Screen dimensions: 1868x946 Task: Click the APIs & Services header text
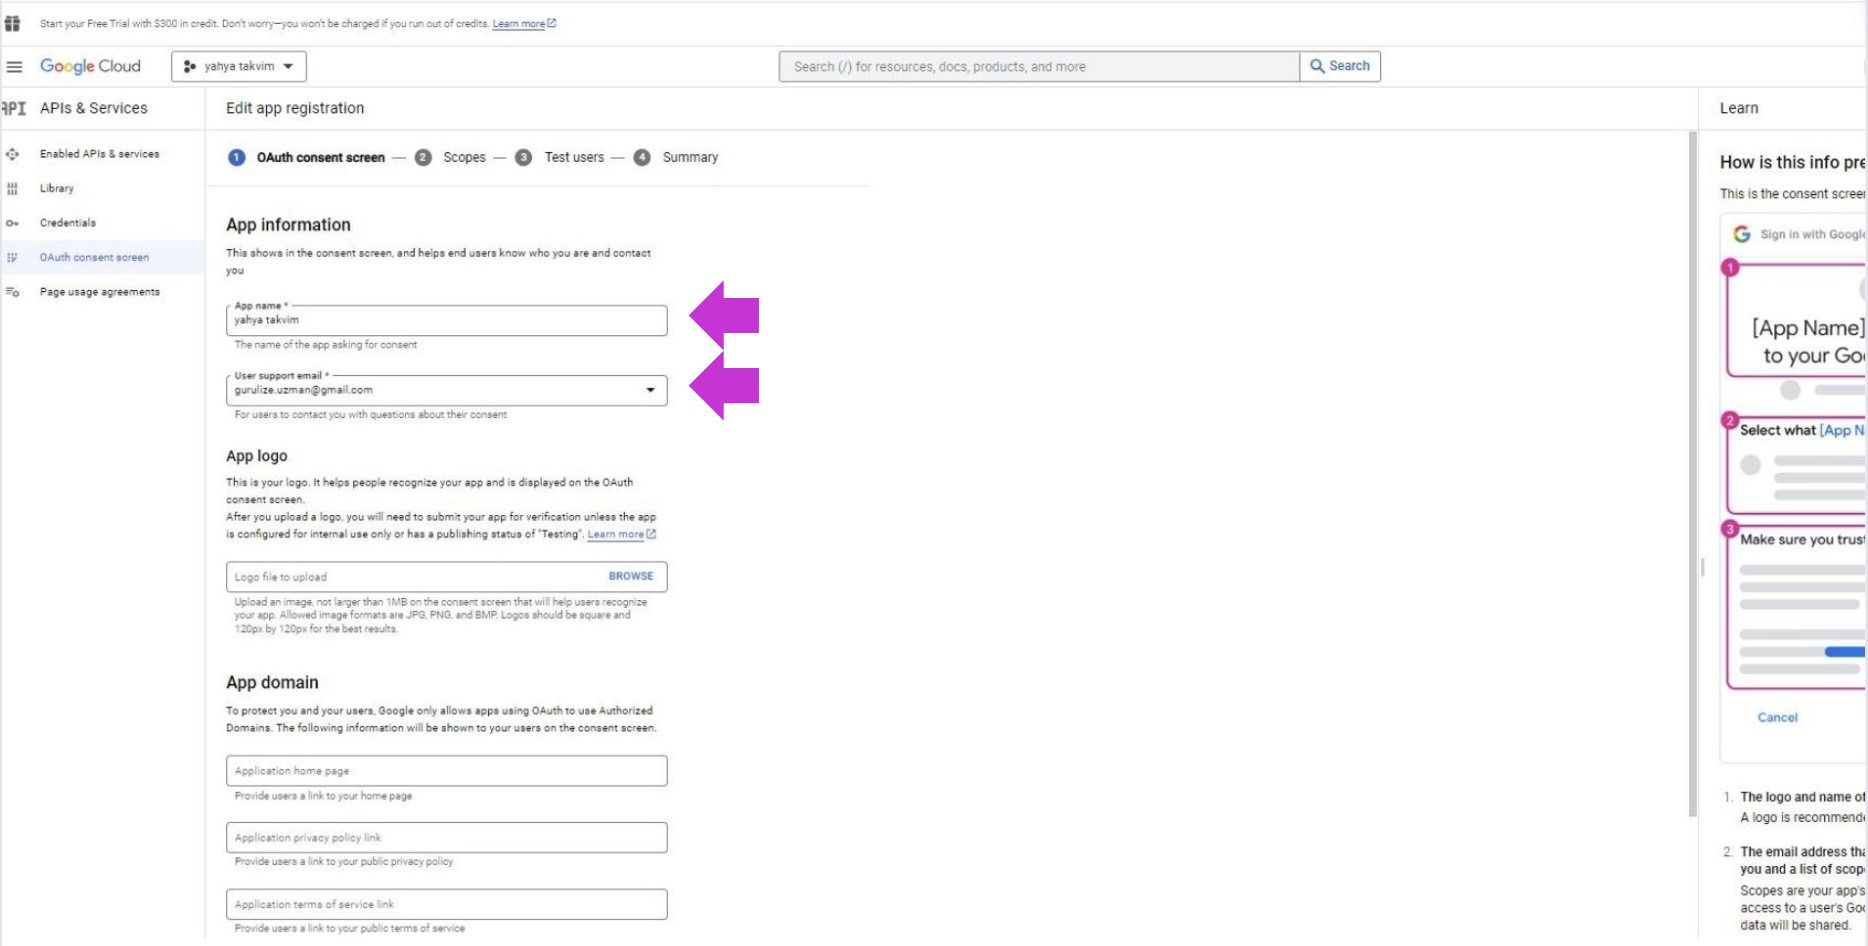(x=94, y=108)
